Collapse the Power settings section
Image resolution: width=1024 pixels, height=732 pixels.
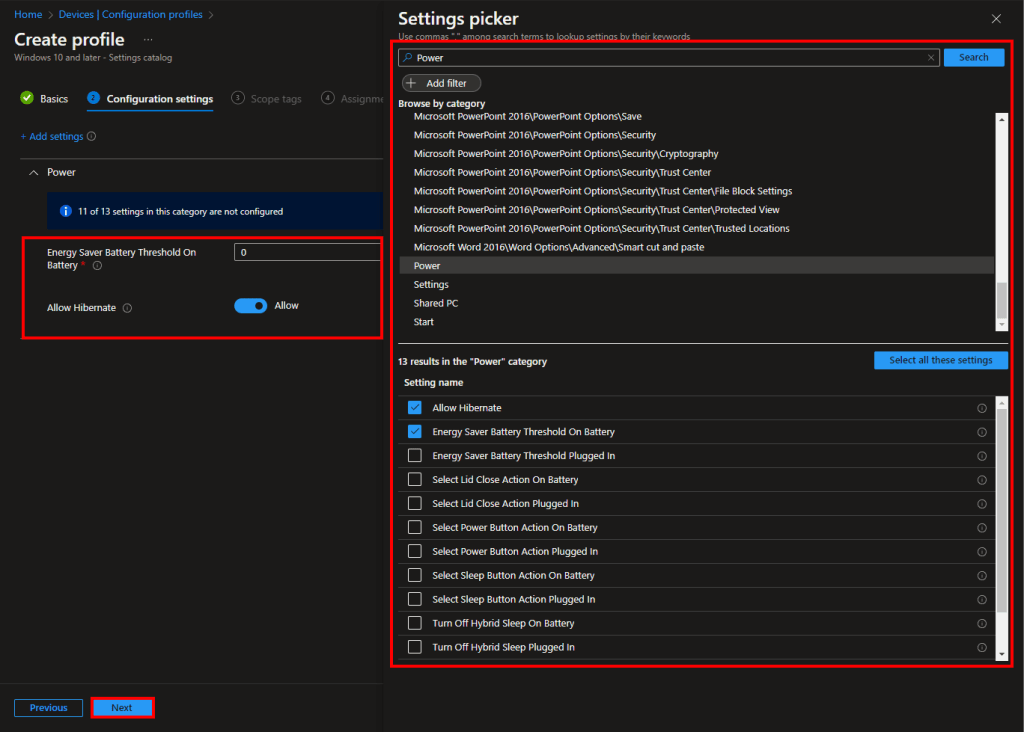point(35,172)
